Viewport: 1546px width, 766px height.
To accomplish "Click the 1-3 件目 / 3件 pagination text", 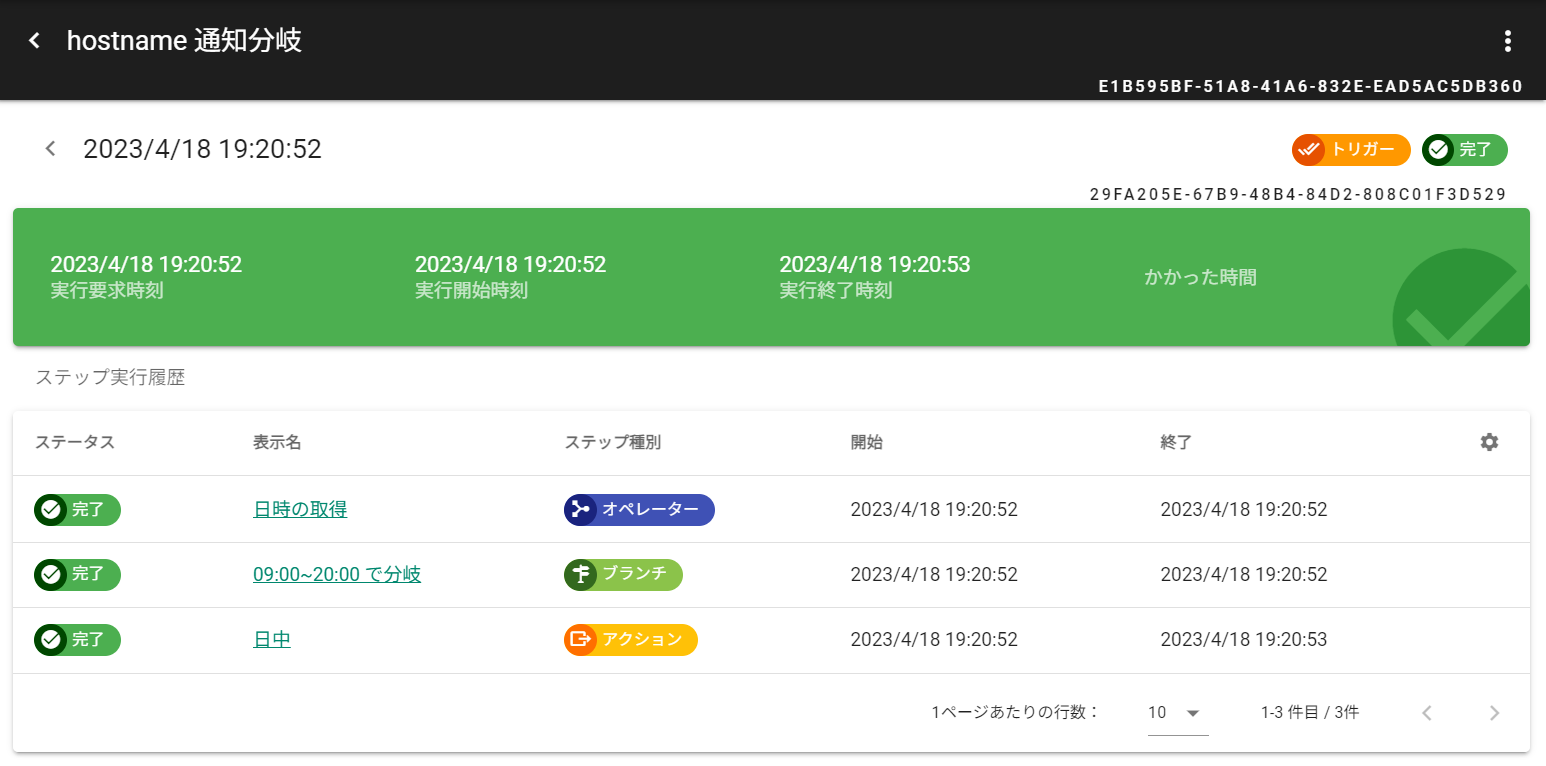I will (1310, 713).
